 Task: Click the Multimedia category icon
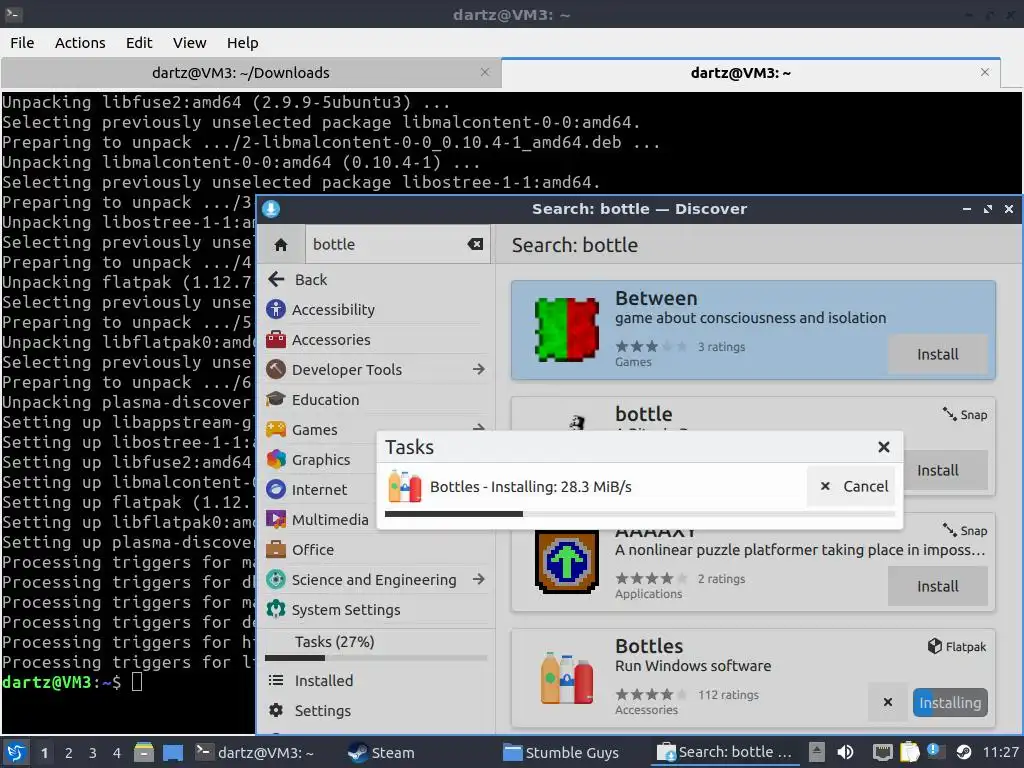(276, 519)
